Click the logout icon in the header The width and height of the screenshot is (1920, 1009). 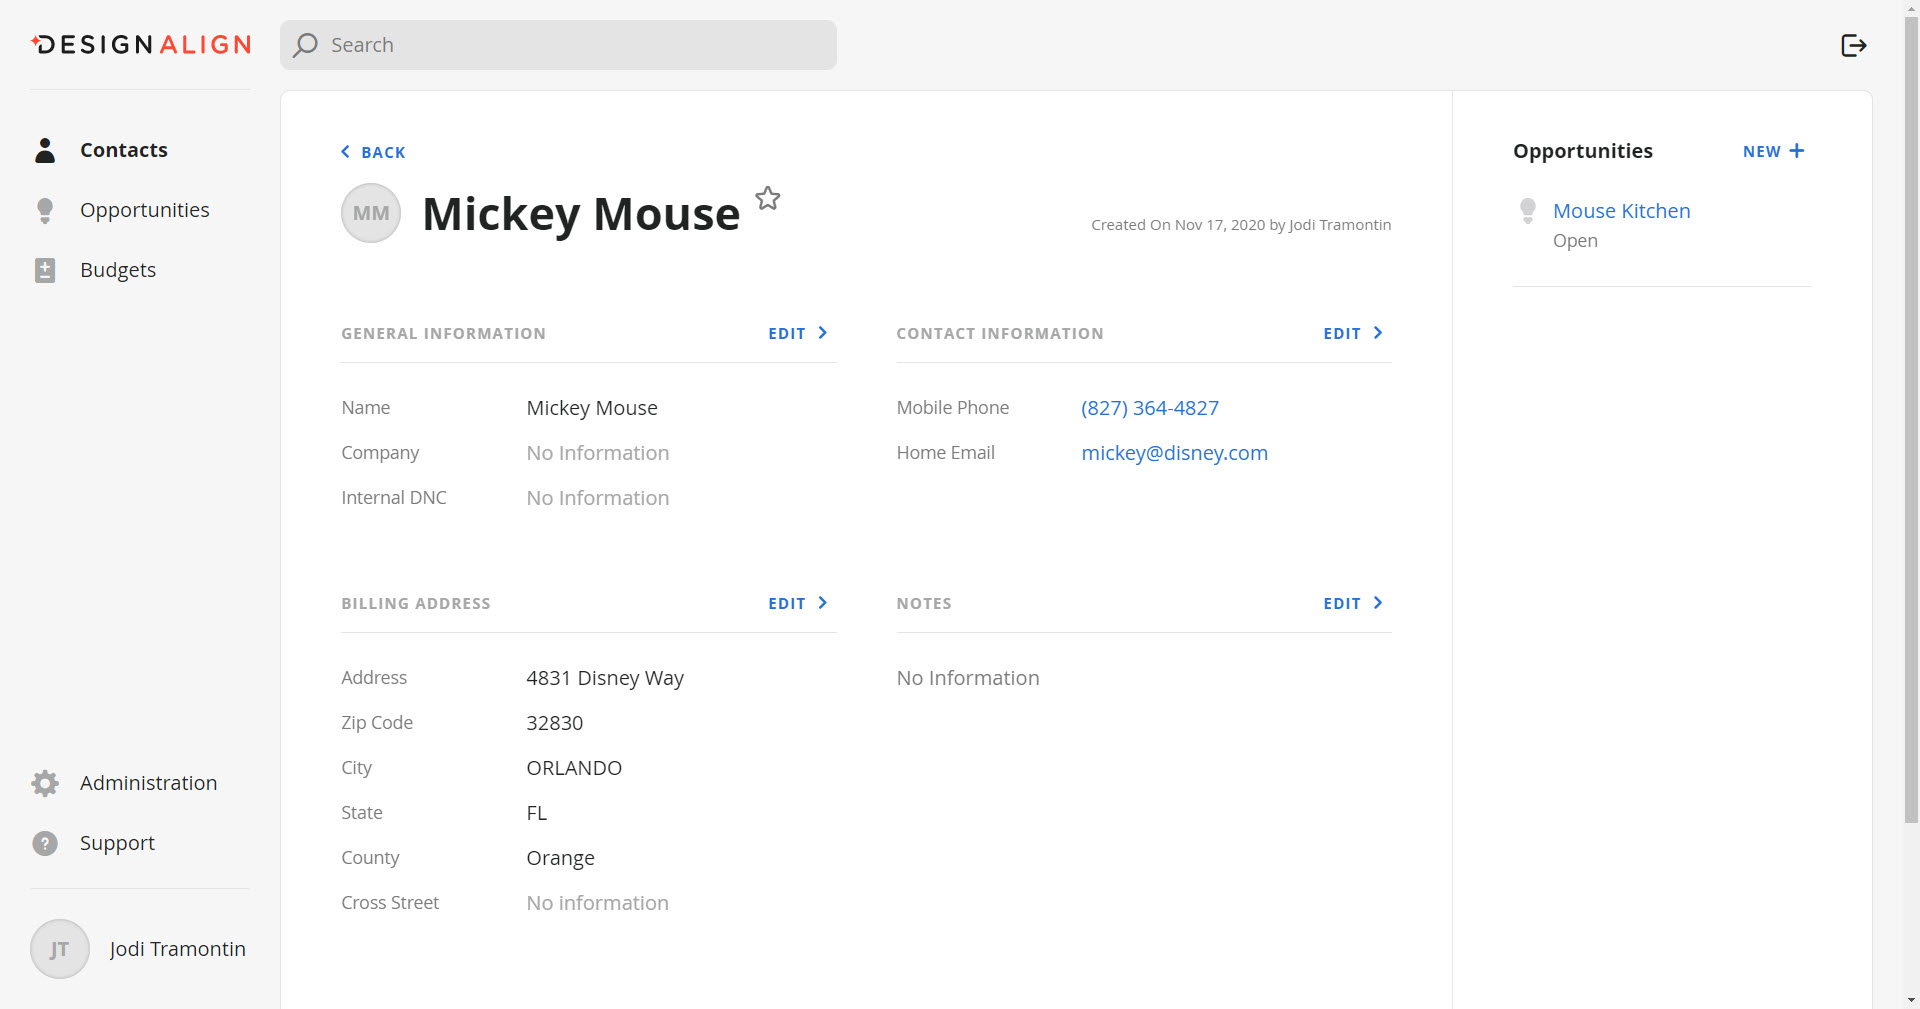1854,45
